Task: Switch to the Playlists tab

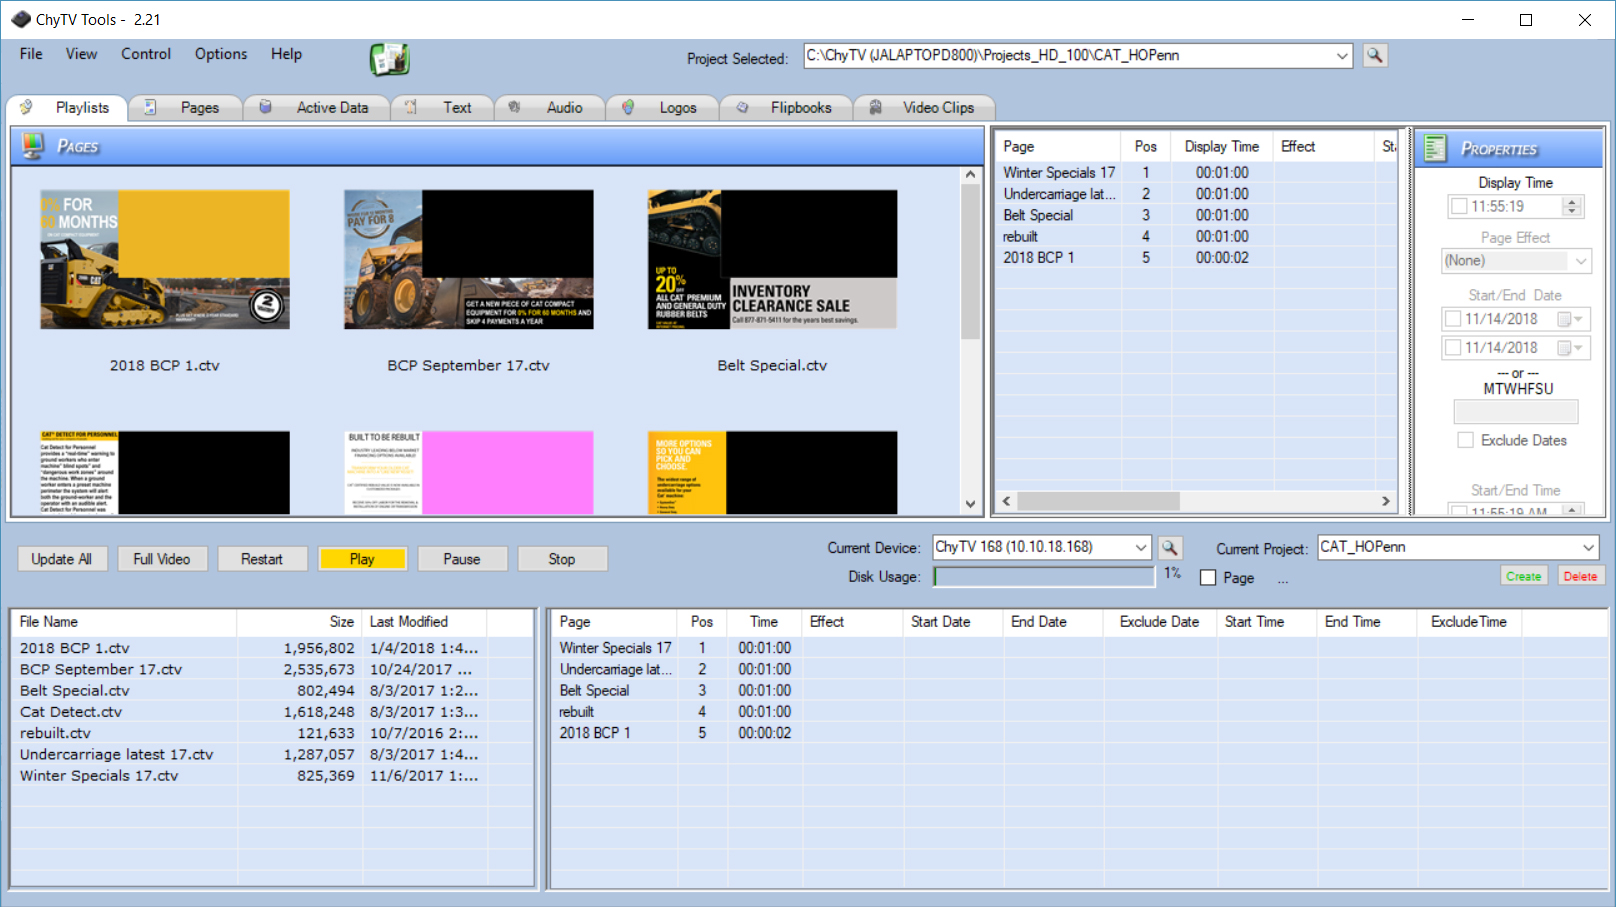Action: (x=67, y=108)
